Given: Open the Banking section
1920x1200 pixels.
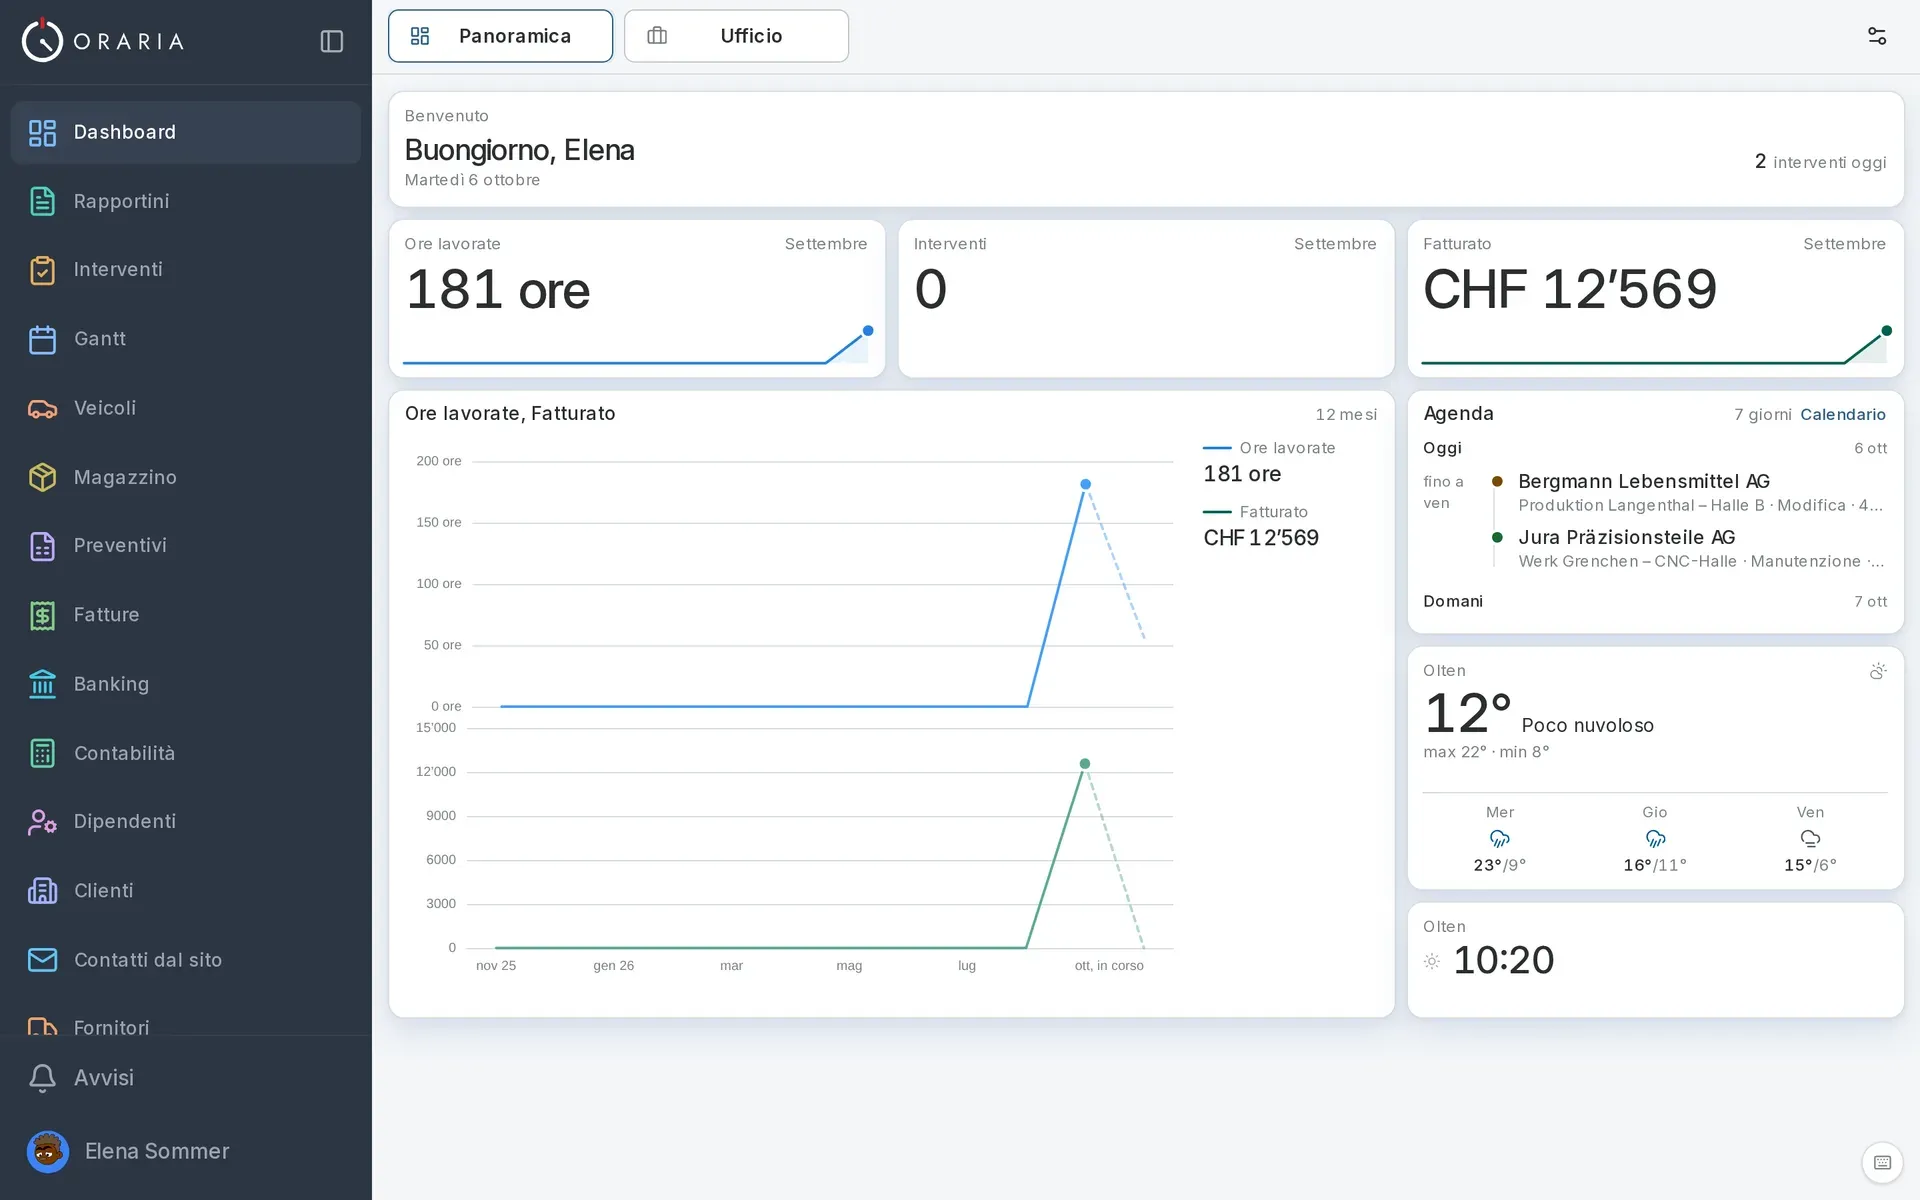Looking at the screenshot, I should tap(186, 684).
